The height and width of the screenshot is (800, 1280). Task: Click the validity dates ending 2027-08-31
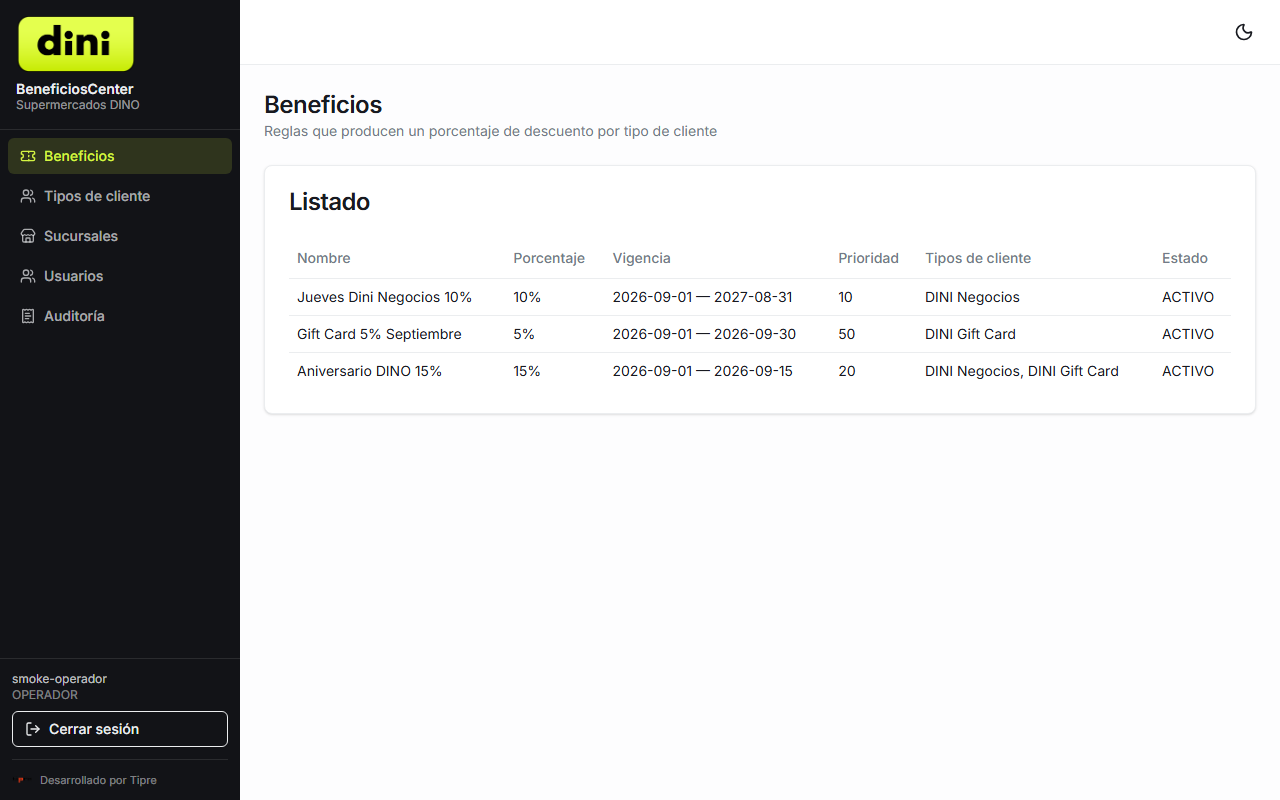pyautogui.click(x=703, y=297)
